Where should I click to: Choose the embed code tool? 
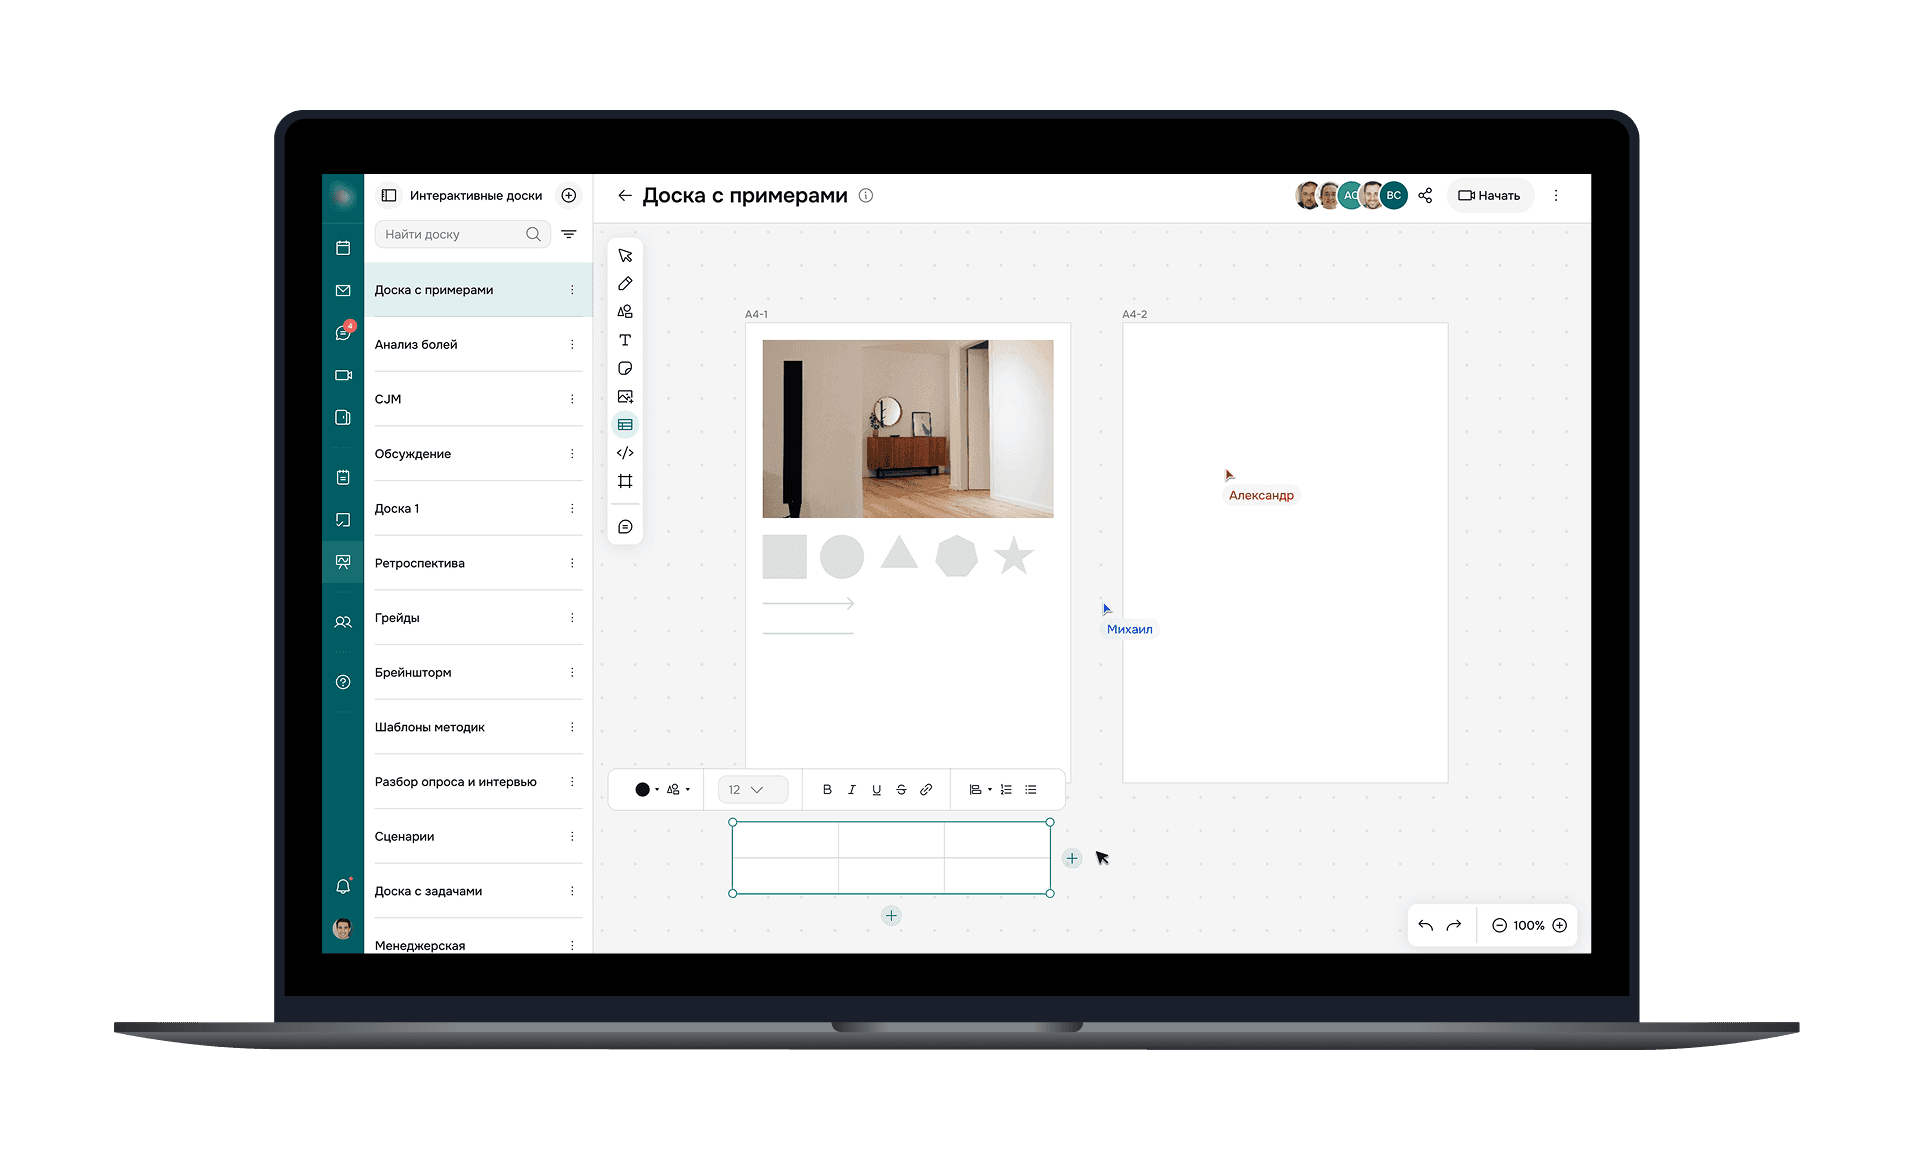(x=625, y=453)
